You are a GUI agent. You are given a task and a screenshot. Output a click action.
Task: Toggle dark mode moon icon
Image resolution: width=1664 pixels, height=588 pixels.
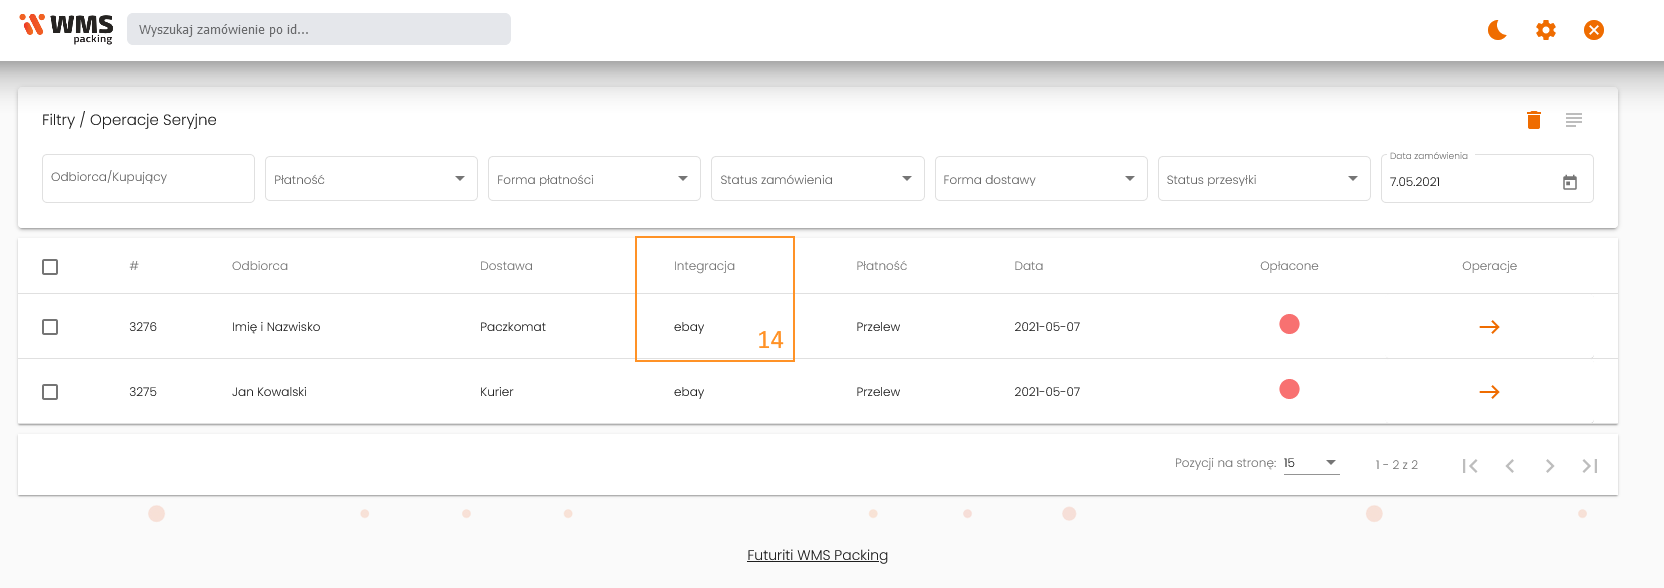pos(1497,30)
